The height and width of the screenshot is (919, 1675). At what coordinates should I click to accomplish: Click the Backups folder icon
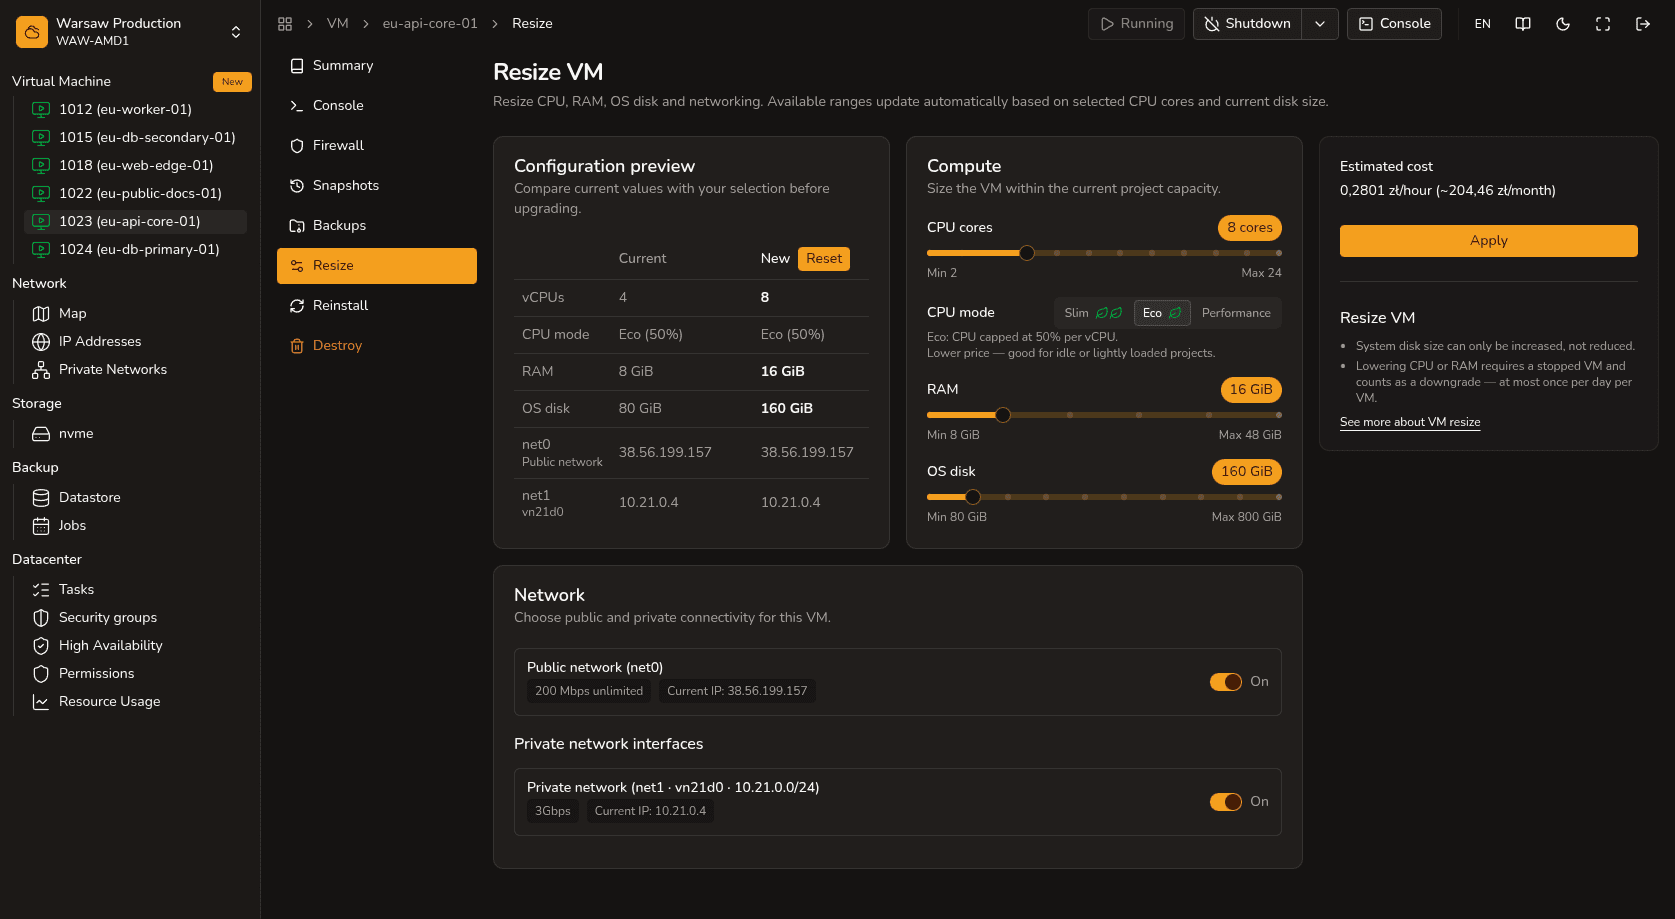[297, 226]
